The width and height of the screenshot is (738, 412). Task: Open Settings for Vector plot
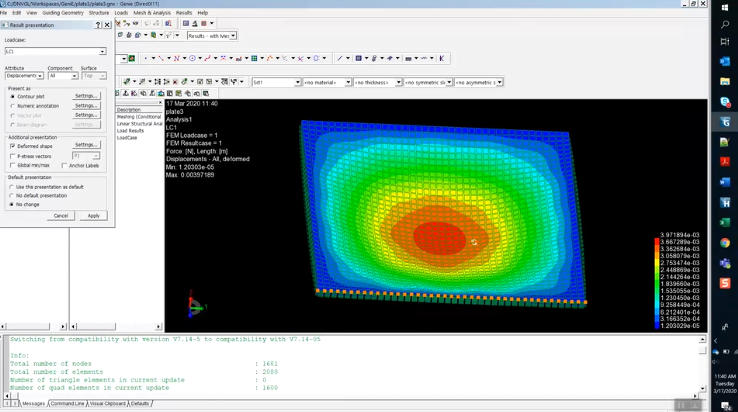pyautogui.click(x=86, y=115)
